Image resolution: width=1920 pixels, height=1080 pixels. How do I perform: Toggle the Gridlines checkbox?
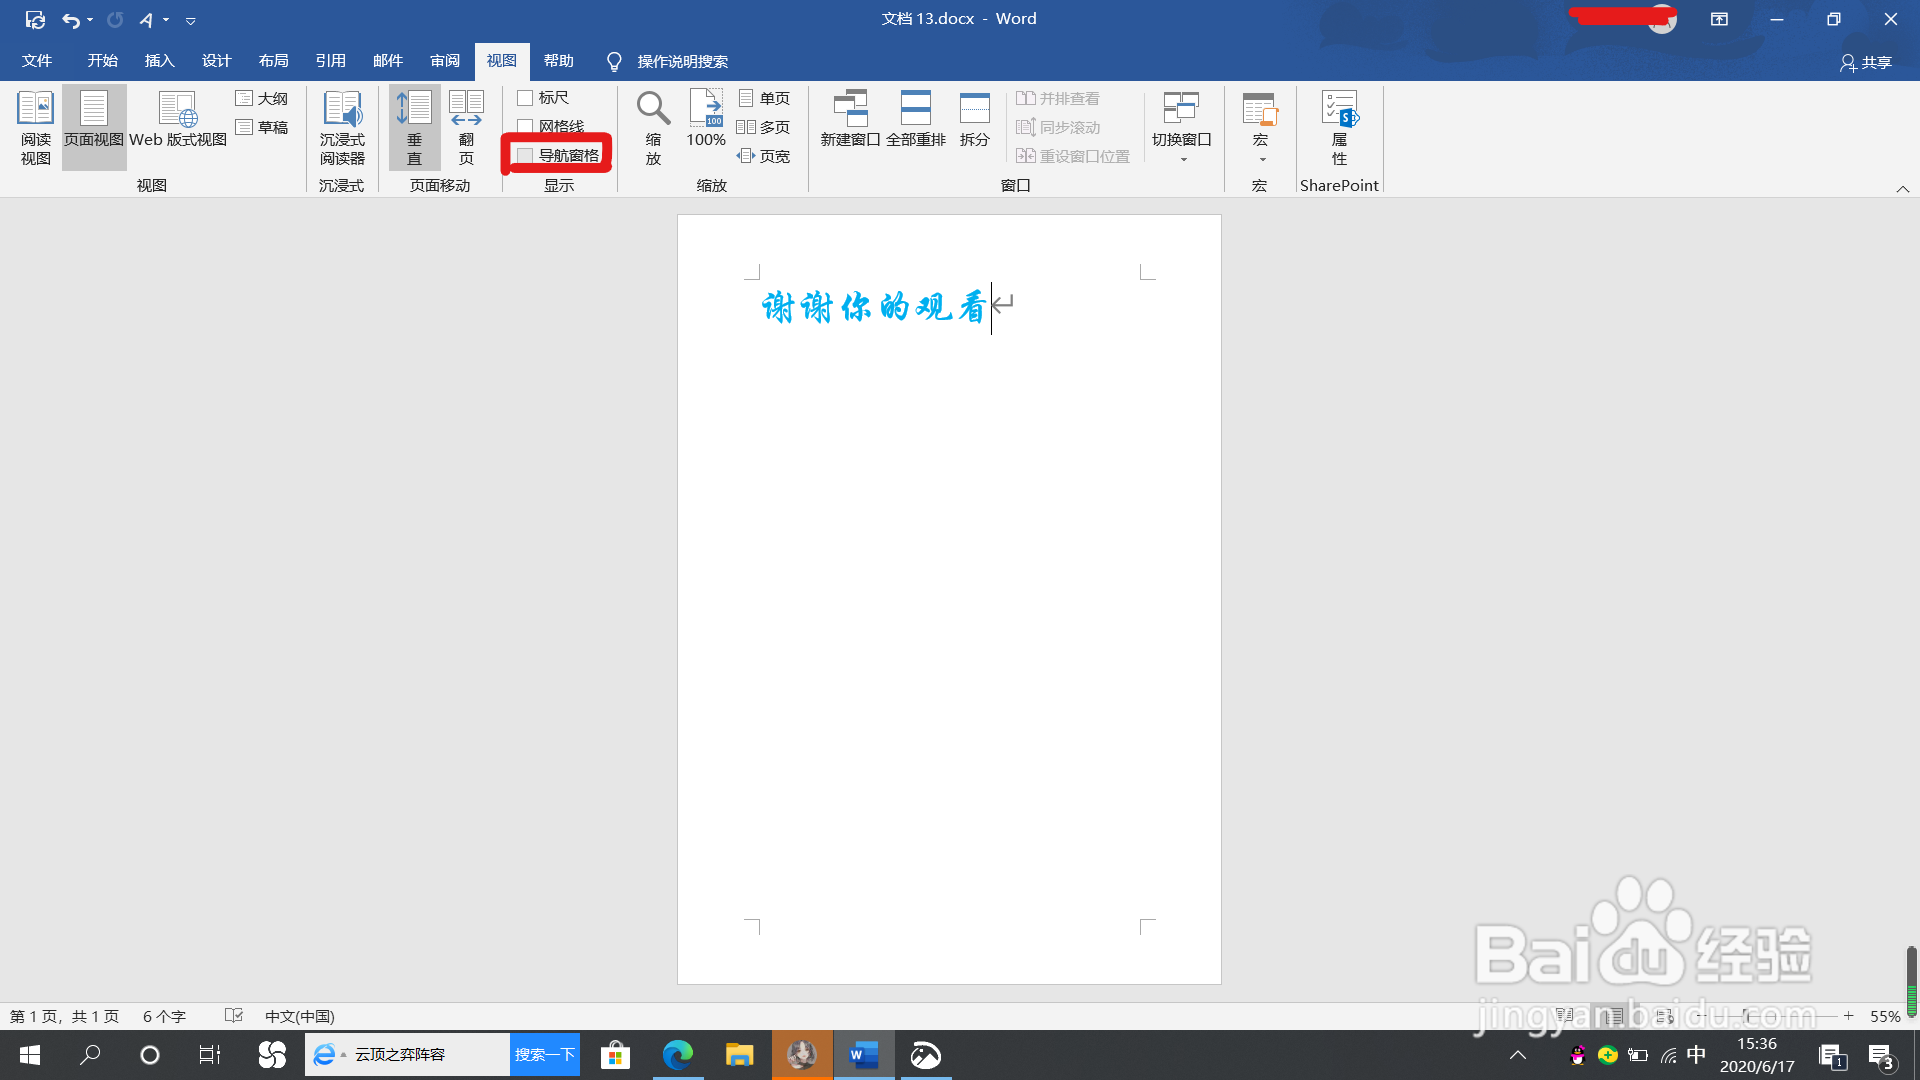(x=525, y=126)
